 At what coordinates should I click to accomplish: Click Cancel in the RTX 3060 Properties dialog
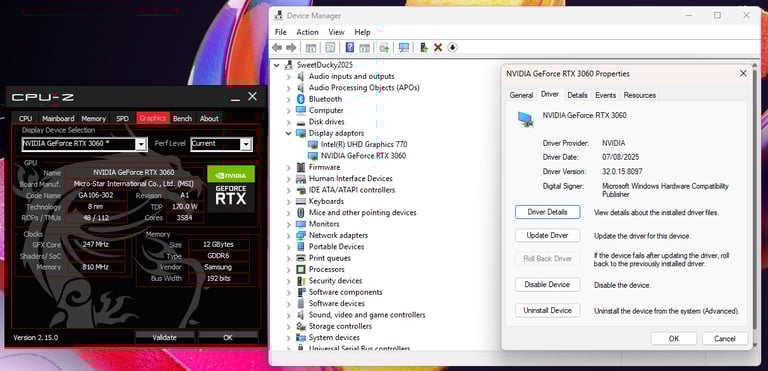[725, 339]
